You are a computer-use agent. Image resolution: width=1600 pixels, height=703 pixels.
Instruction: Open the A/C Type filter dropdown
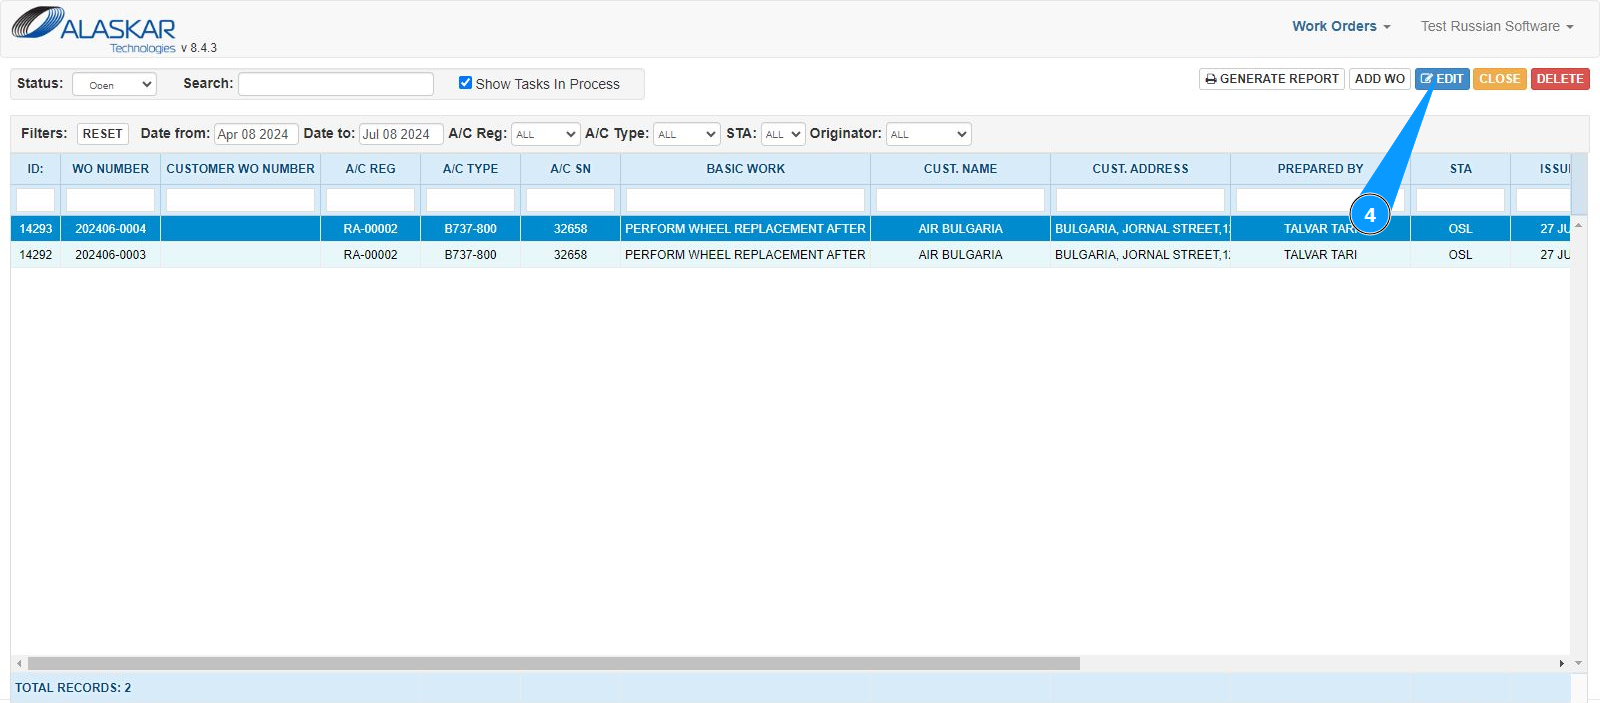click(x=686, y=134)
